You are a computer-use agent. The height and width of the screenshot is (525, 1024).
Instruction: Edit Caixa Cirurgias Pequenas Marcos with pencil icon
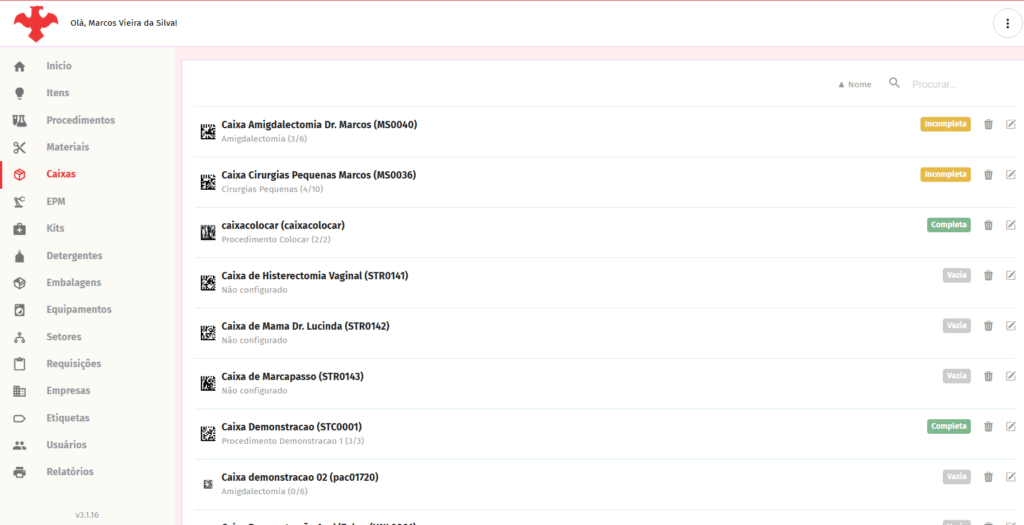1011,174
